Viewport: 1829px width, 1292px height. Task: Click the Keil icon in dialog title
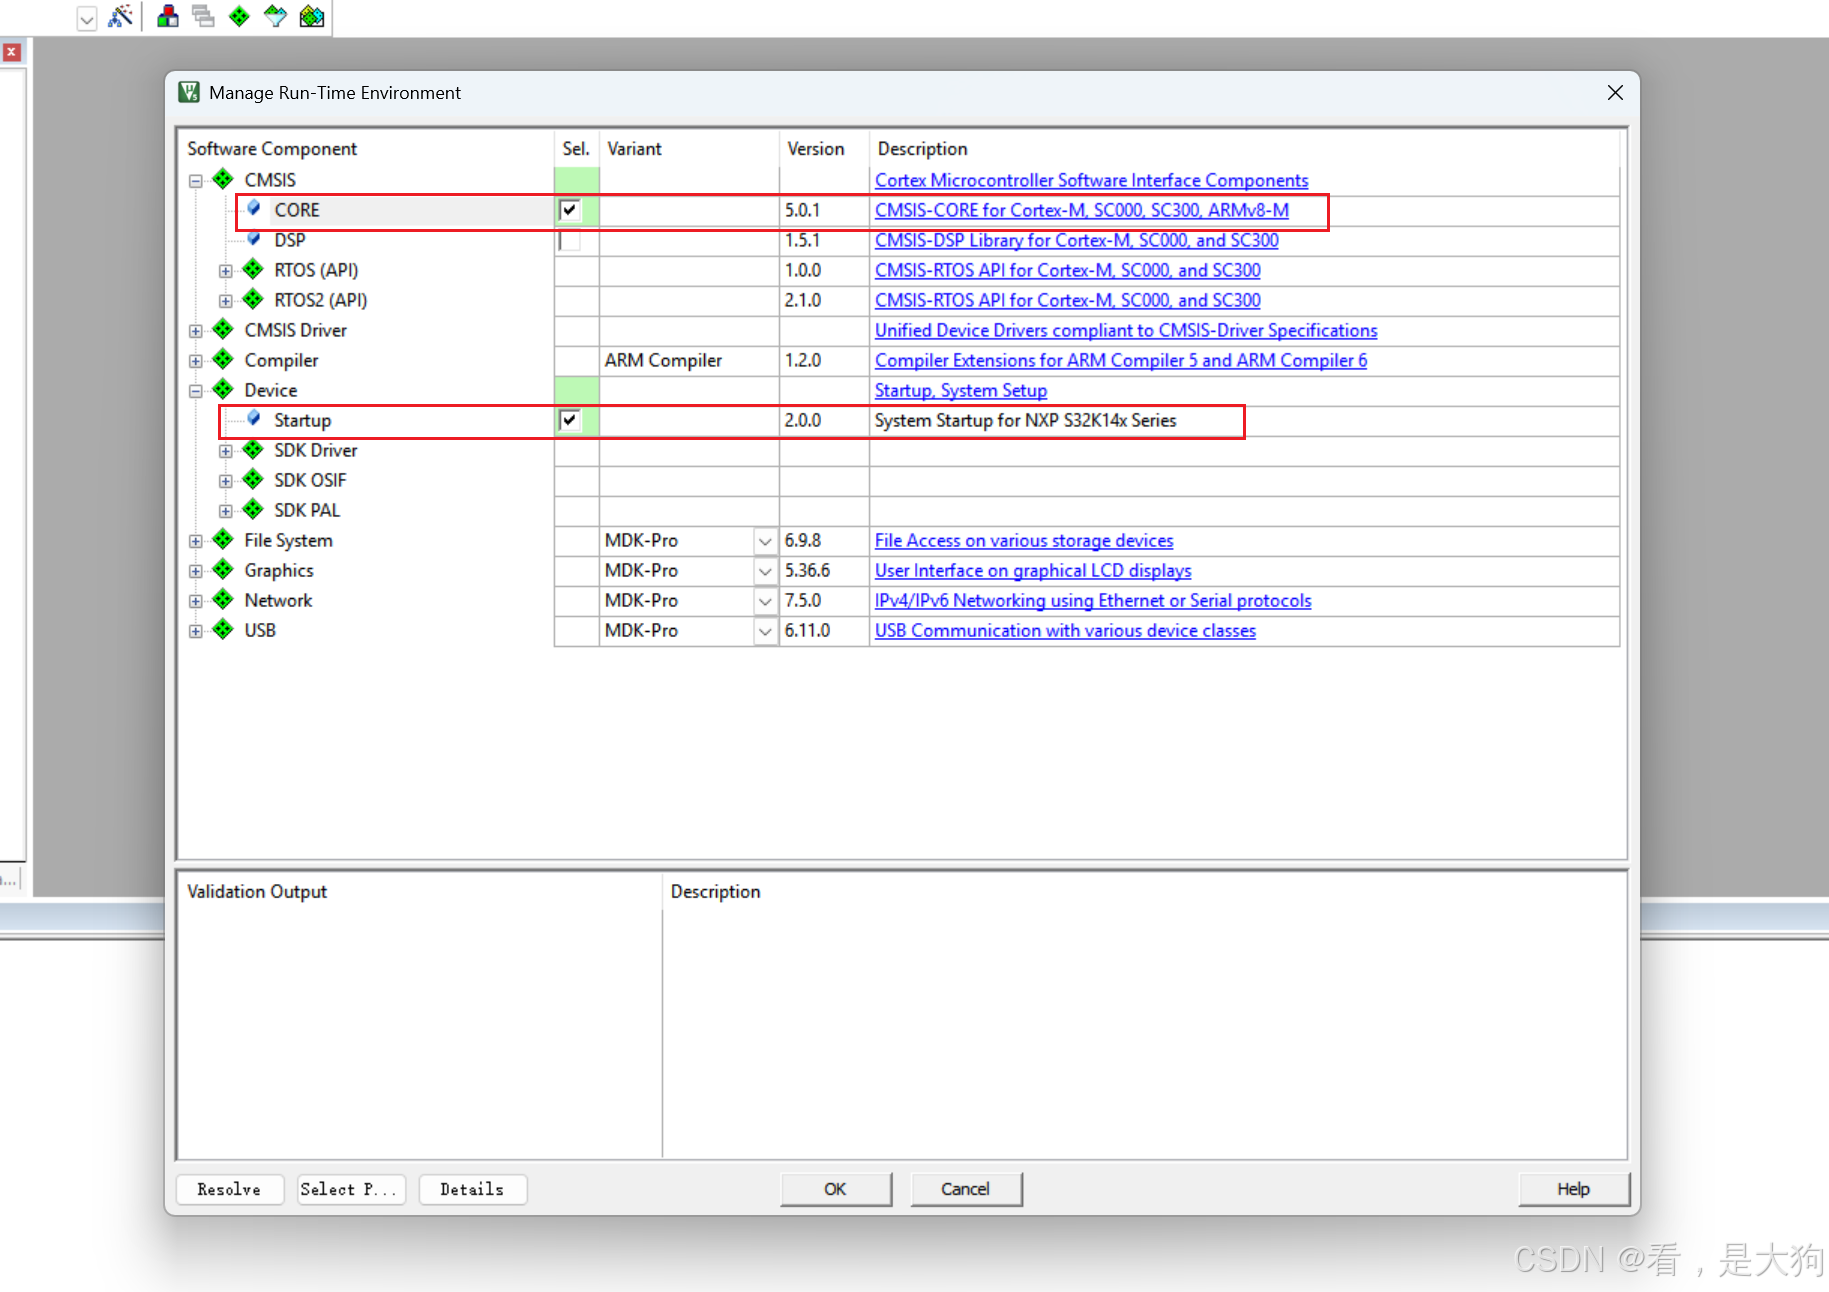coord(189,93)
